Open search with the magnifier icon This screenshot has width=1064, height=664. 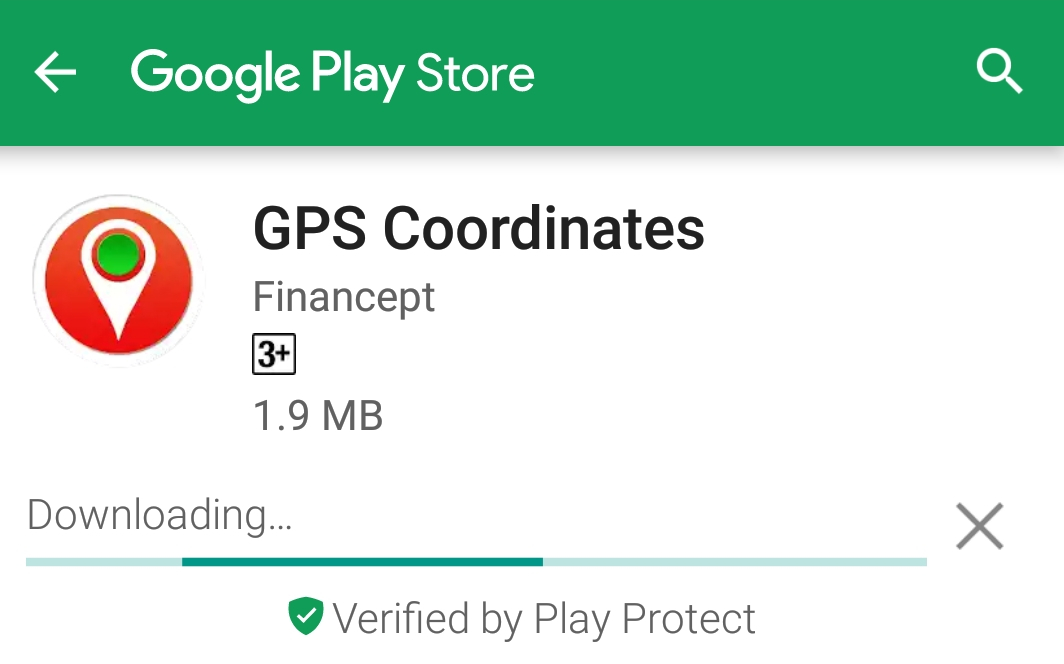tap(1000, 71)
